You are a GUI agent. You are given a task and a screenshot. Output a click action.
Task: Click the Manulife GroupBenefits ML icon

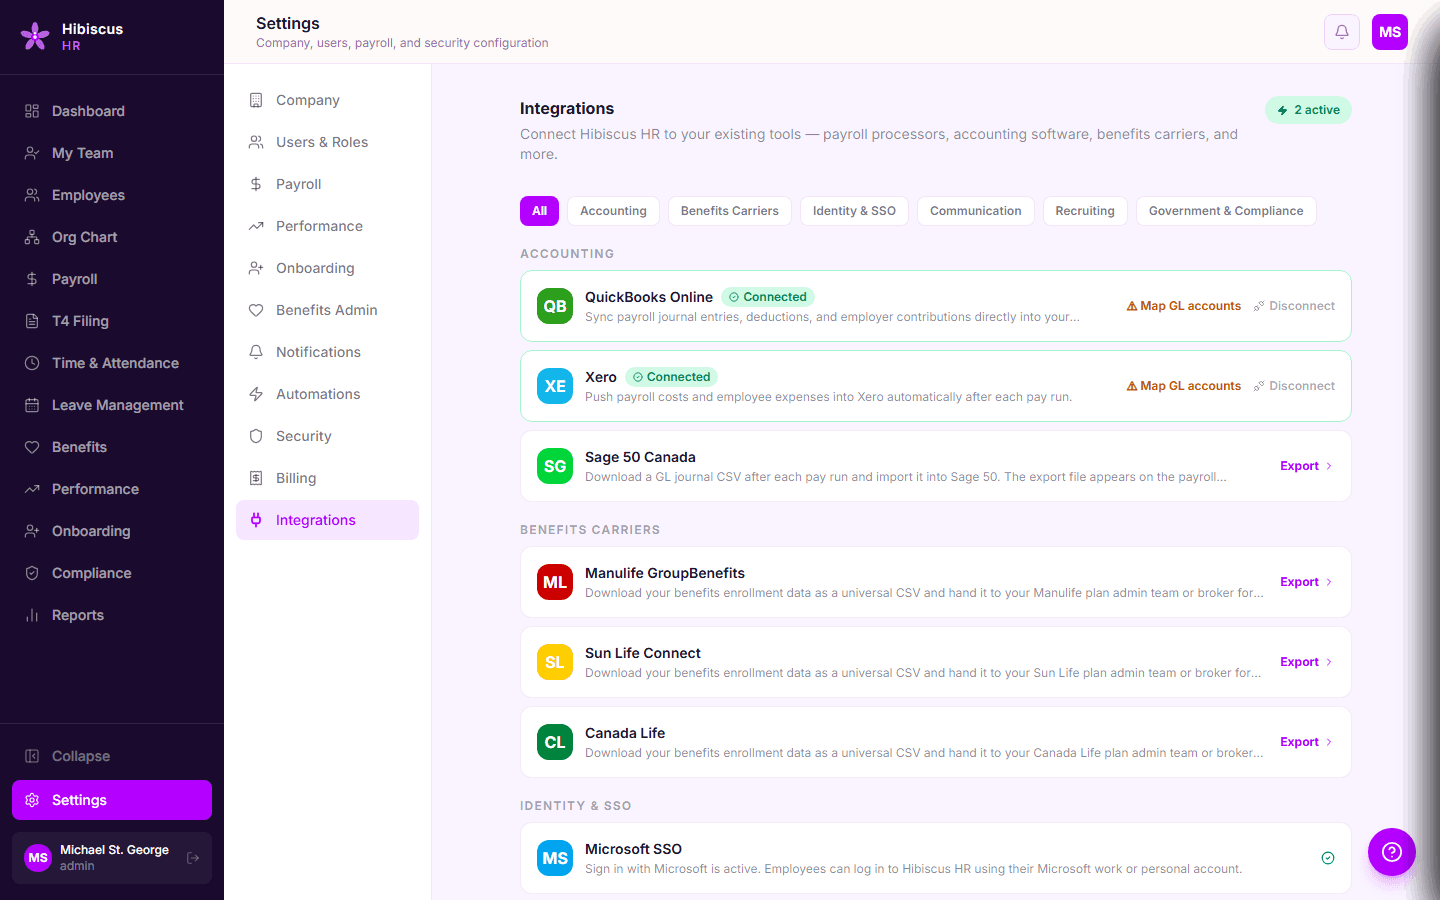point(554,582)
